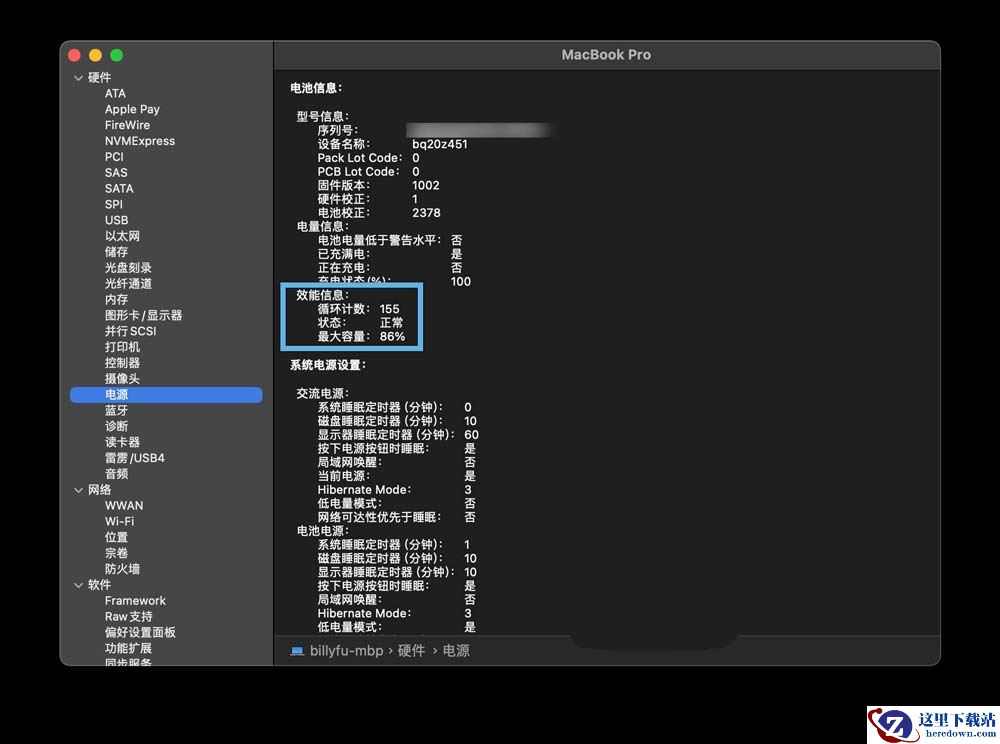Open the USB entry
Screen dimensions: 1000x744
coord(116,220)
